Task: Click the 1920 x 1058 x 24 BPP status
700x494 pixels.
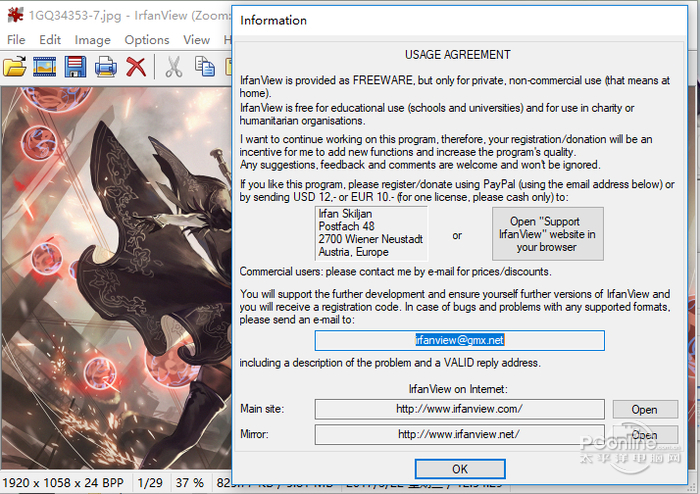Action: (63, 483)
